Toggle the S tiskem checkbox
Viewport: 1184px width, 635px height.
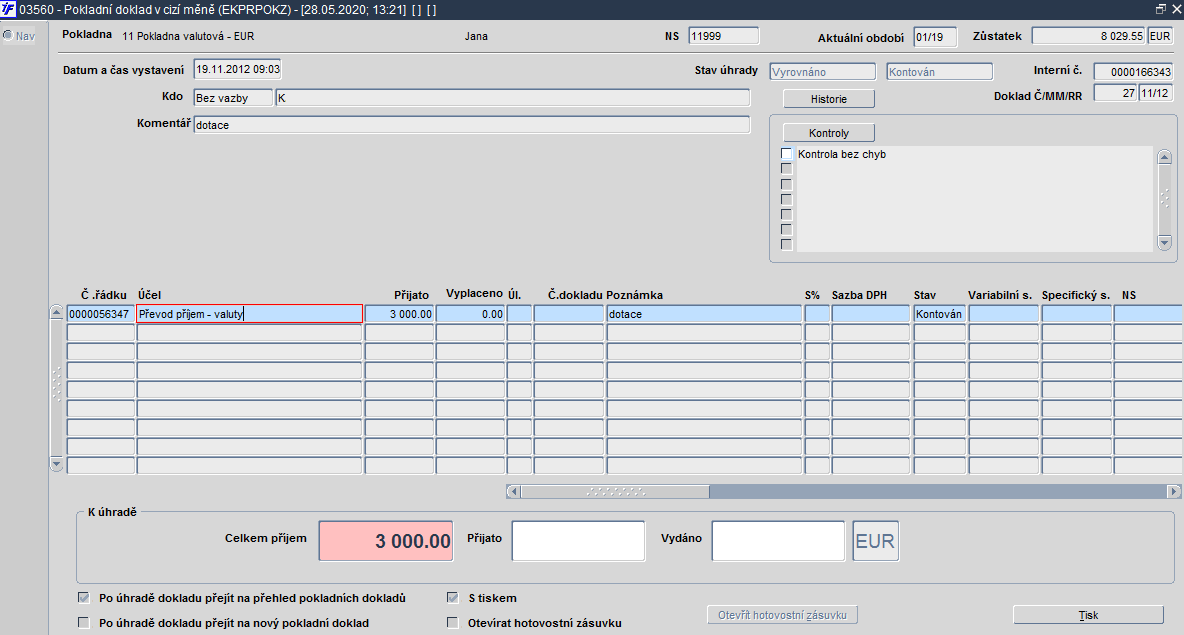pyautogui.click(x=453, y=598)
